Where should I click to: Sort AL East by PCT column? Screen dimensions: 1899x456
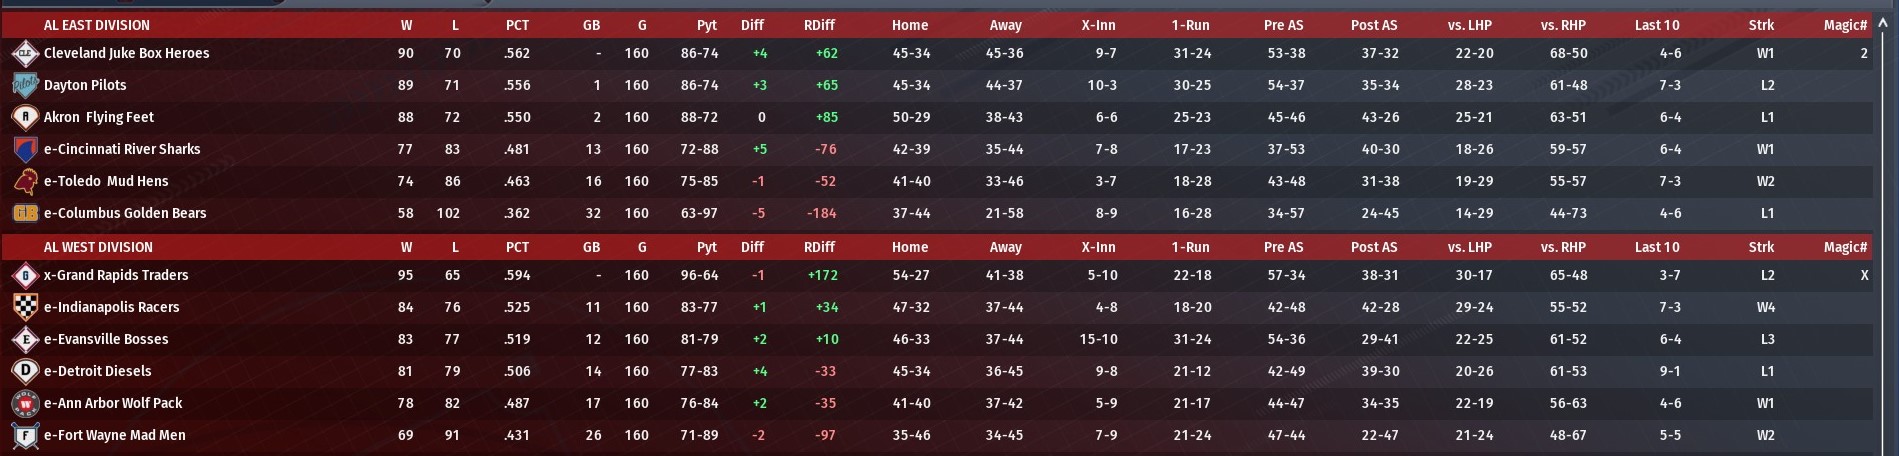(517, 25)
